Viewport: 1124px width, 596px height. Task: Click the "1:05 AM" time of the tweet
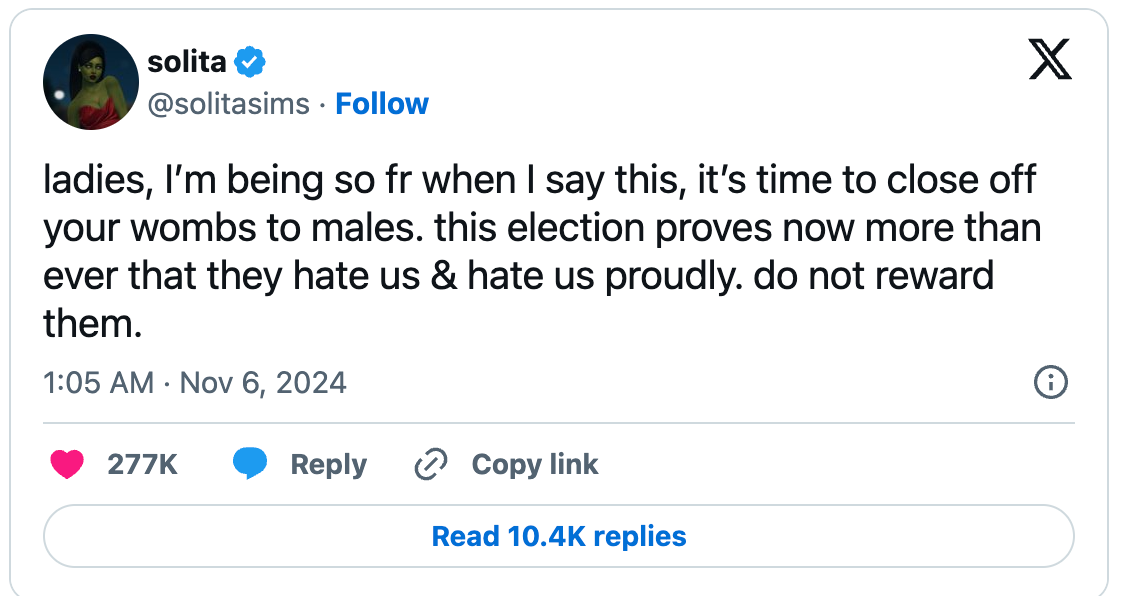click(99, 383)
